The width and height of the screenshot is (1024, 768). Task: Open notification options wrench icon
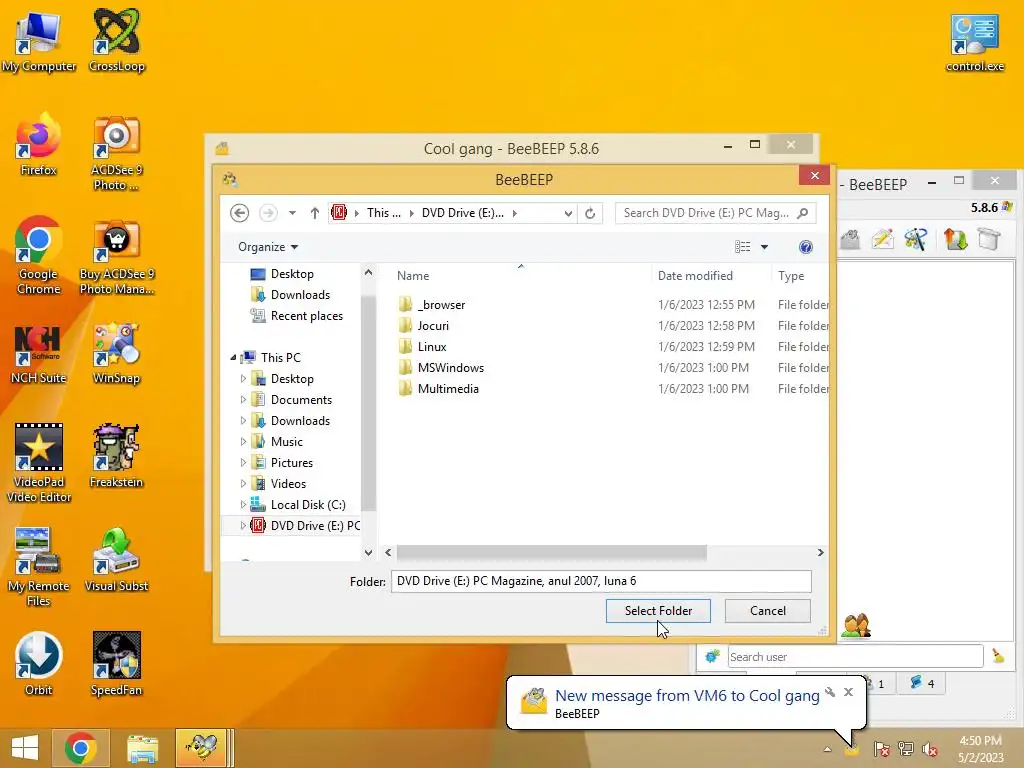pos(830,692)
